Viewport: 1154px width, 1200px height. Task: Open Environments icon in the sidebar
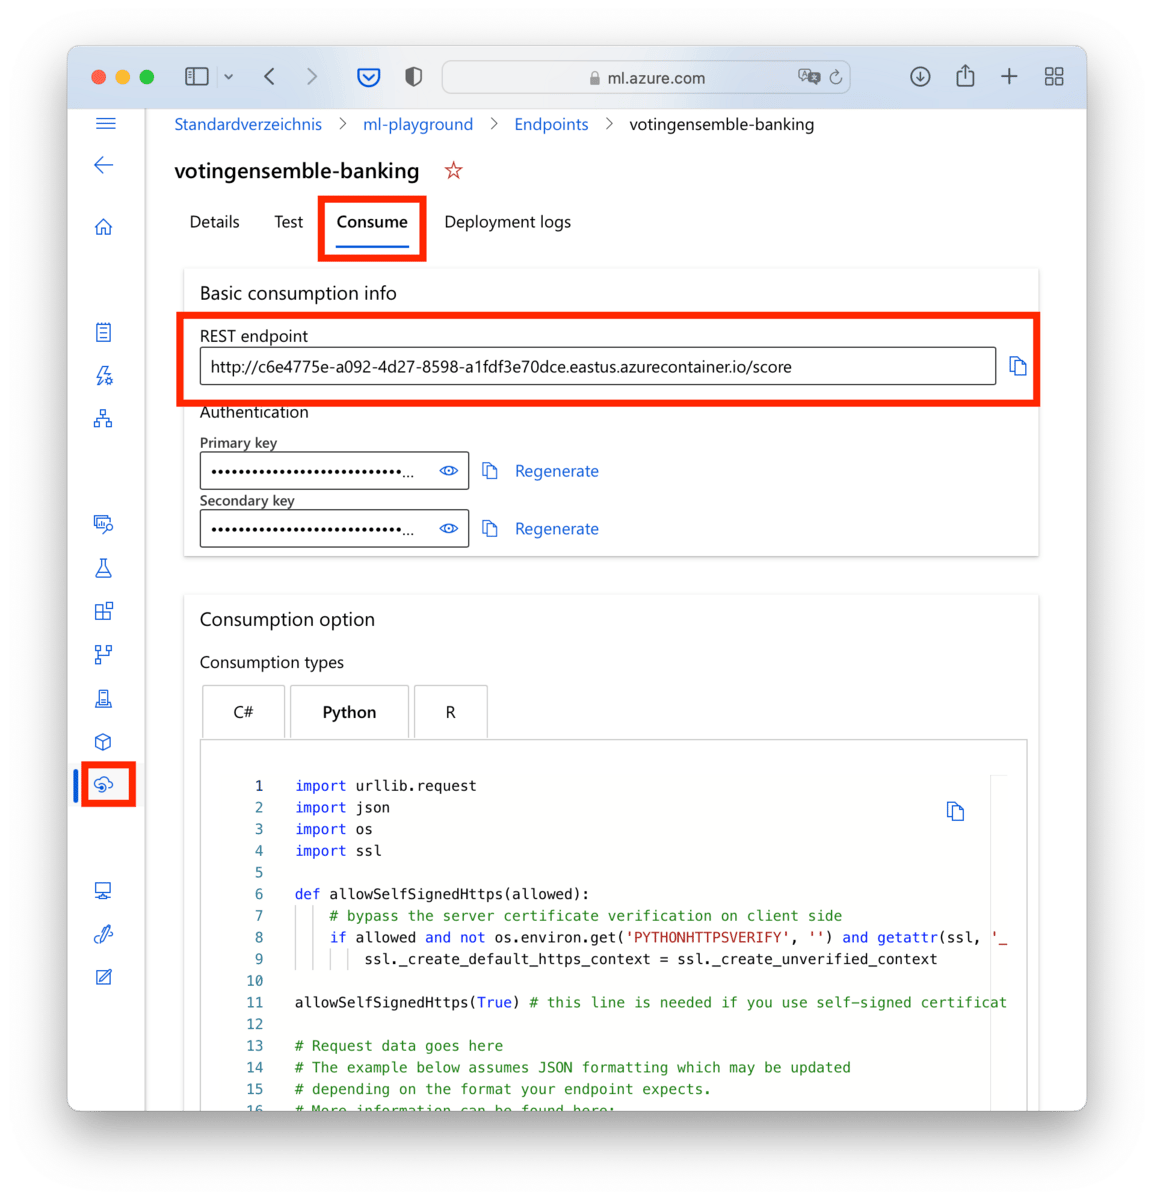[x=104, y=698]
